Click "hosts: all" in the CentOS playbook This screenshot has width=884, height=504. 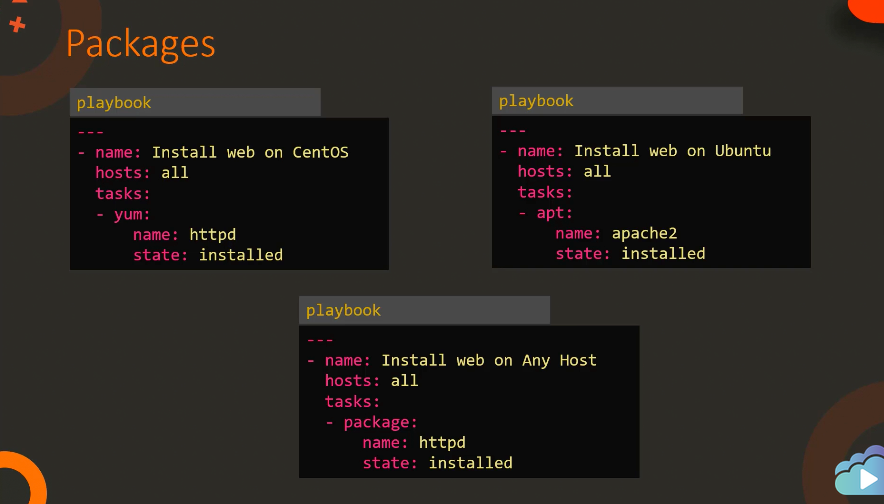pyautogui.click(x=142, y=173)
